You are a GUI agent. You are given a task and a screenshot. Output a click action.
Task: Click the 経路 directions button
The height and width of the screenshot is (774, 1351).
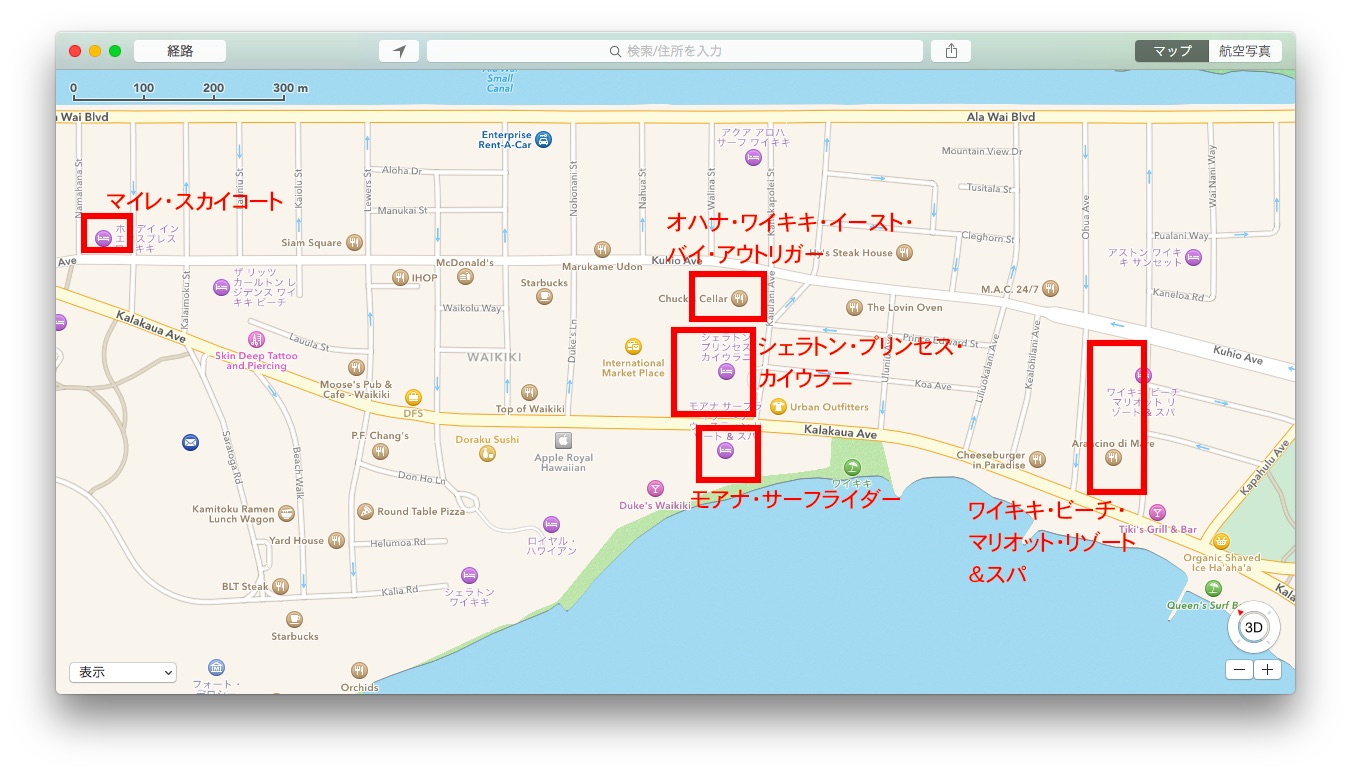pyautogui.click(x=180, y=51)
